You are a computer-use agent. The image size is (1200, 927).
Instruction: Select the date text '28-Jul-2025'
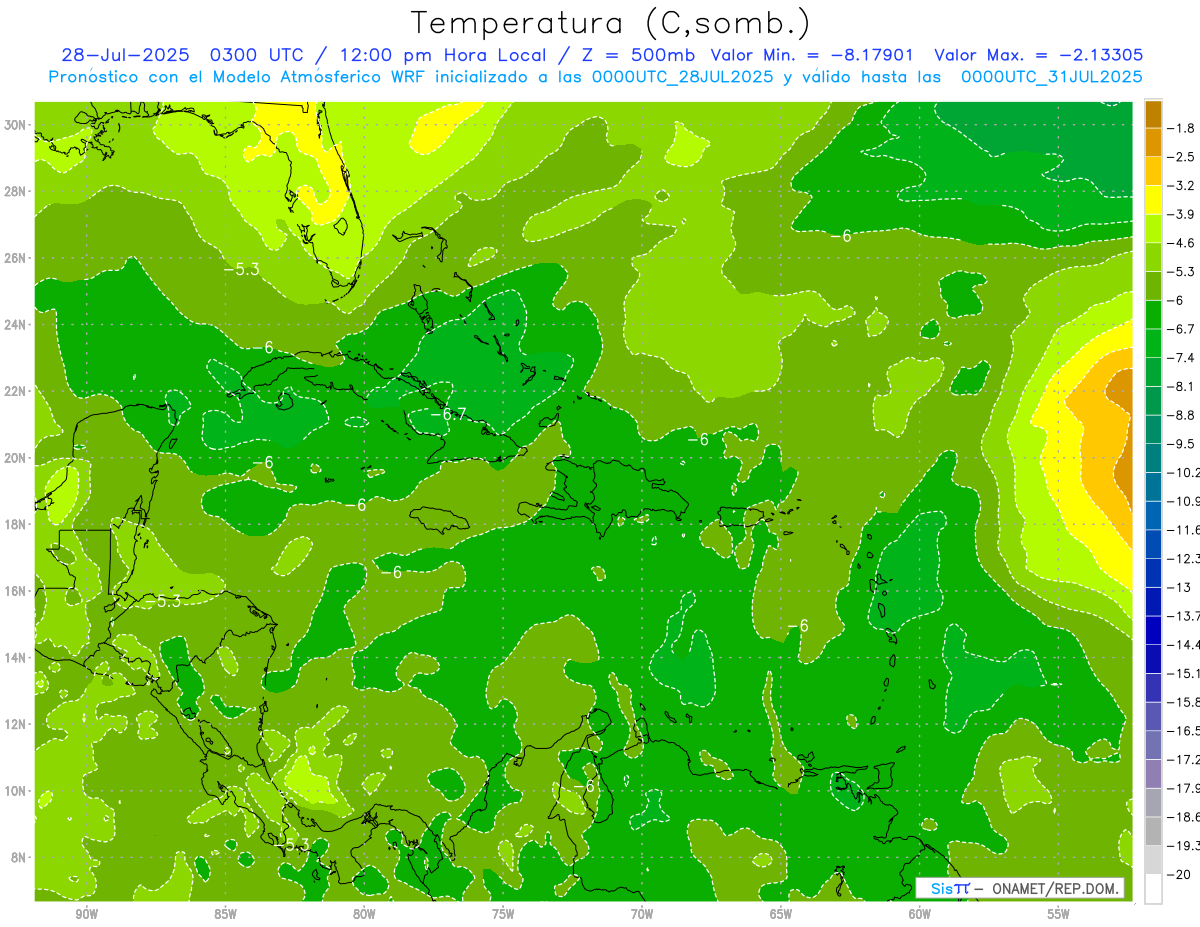[127, 55]
